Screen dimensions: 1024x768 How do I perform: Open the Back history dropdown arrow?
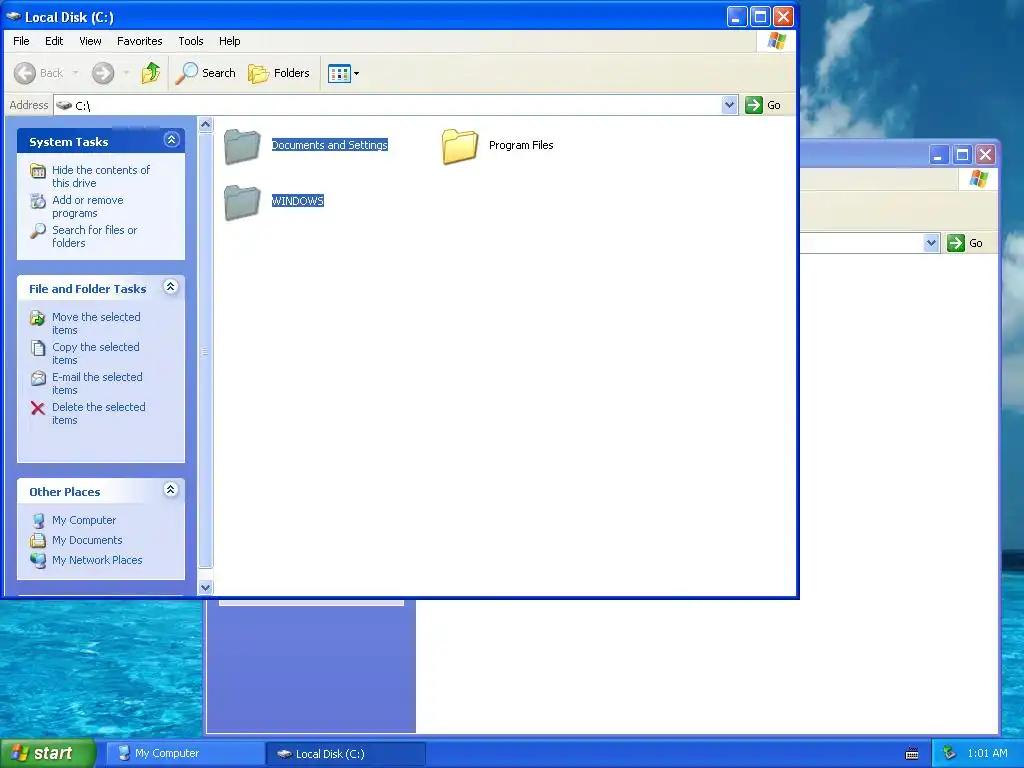(76, 73)
